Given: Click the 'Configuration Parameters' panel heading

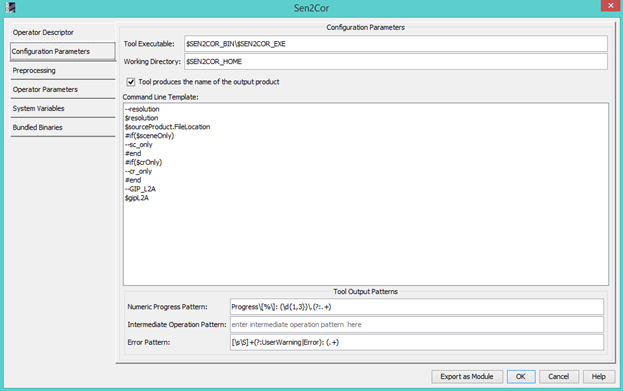Looking at the screenshot, I should (x=366, y=27).
